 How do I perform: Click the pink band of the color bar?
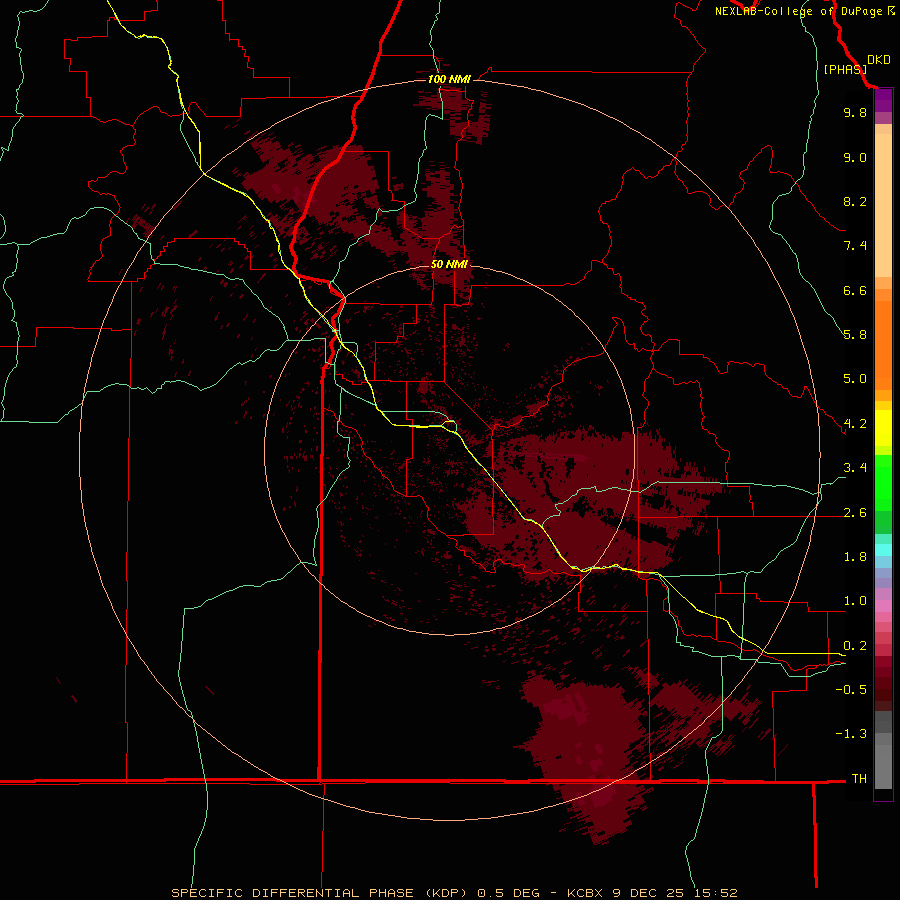pos(883,606)
